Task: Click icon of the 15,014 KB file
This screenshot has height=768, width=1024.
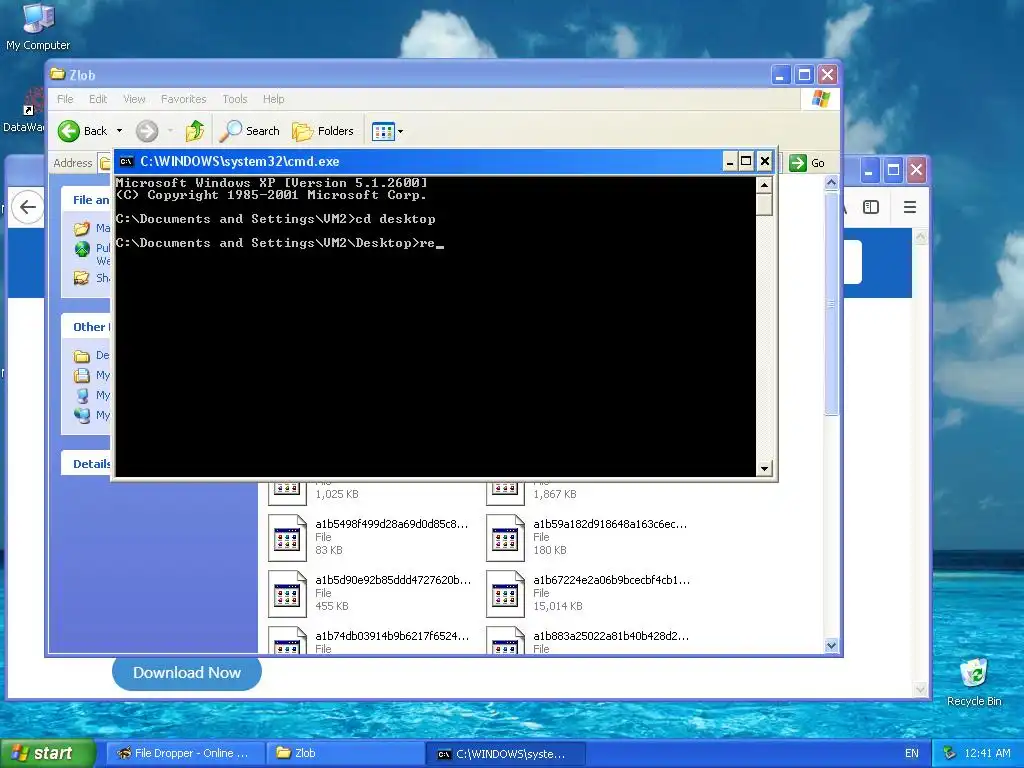Action: (x=505, y=594)
